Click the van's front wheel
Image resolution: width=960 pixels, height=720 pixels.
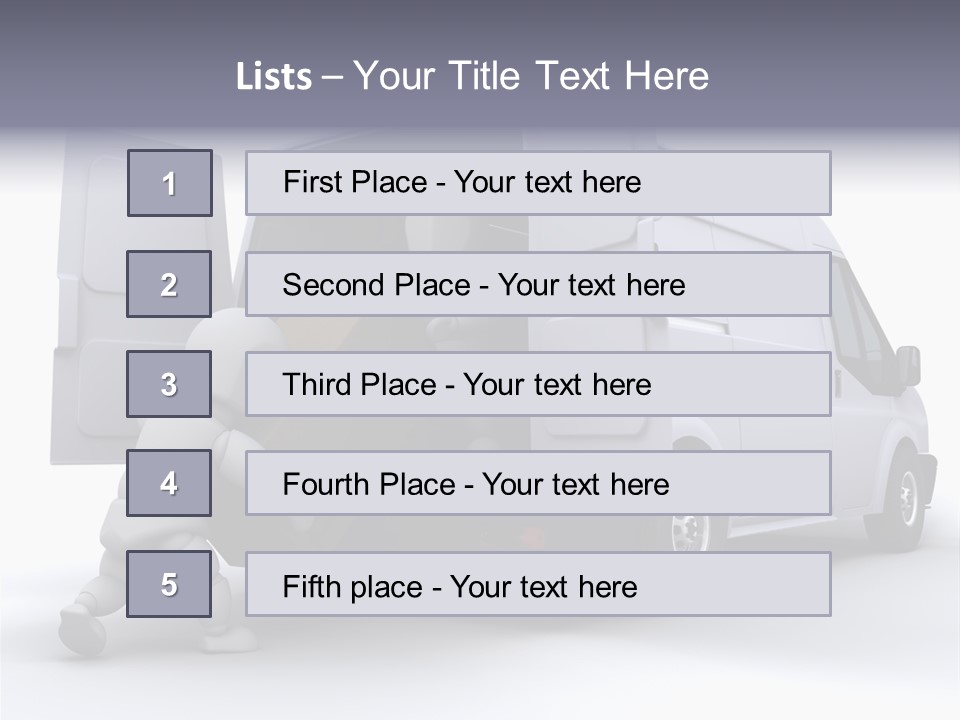pos(905,497)
